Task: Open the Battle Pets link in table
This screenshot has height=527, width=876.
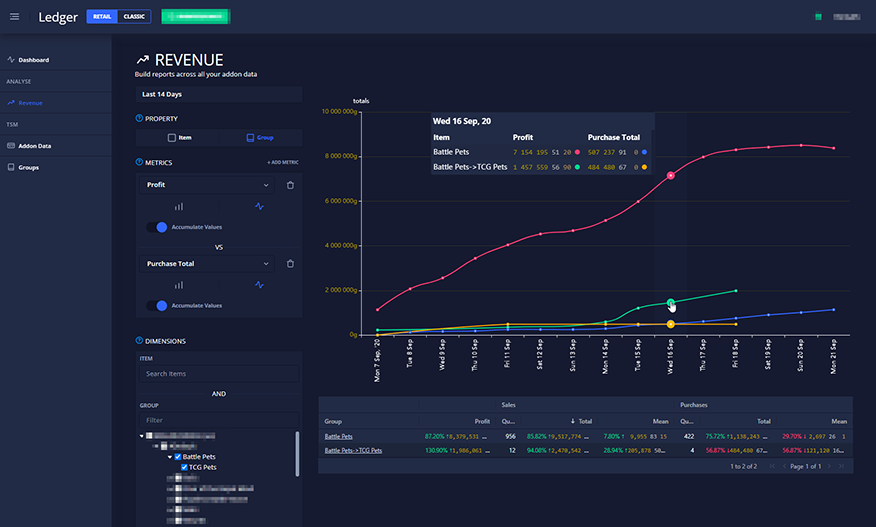Action: (339, 436)
